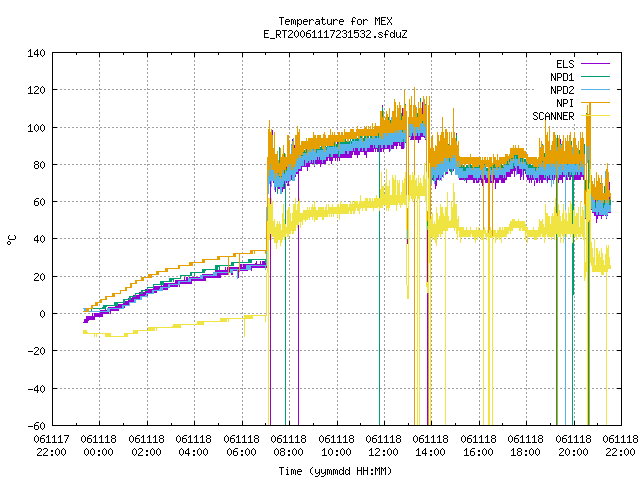The height and width of the screenshot is (480, 640).
Task: Select the NPD1 legend label
Action: (x=562, y=77)
